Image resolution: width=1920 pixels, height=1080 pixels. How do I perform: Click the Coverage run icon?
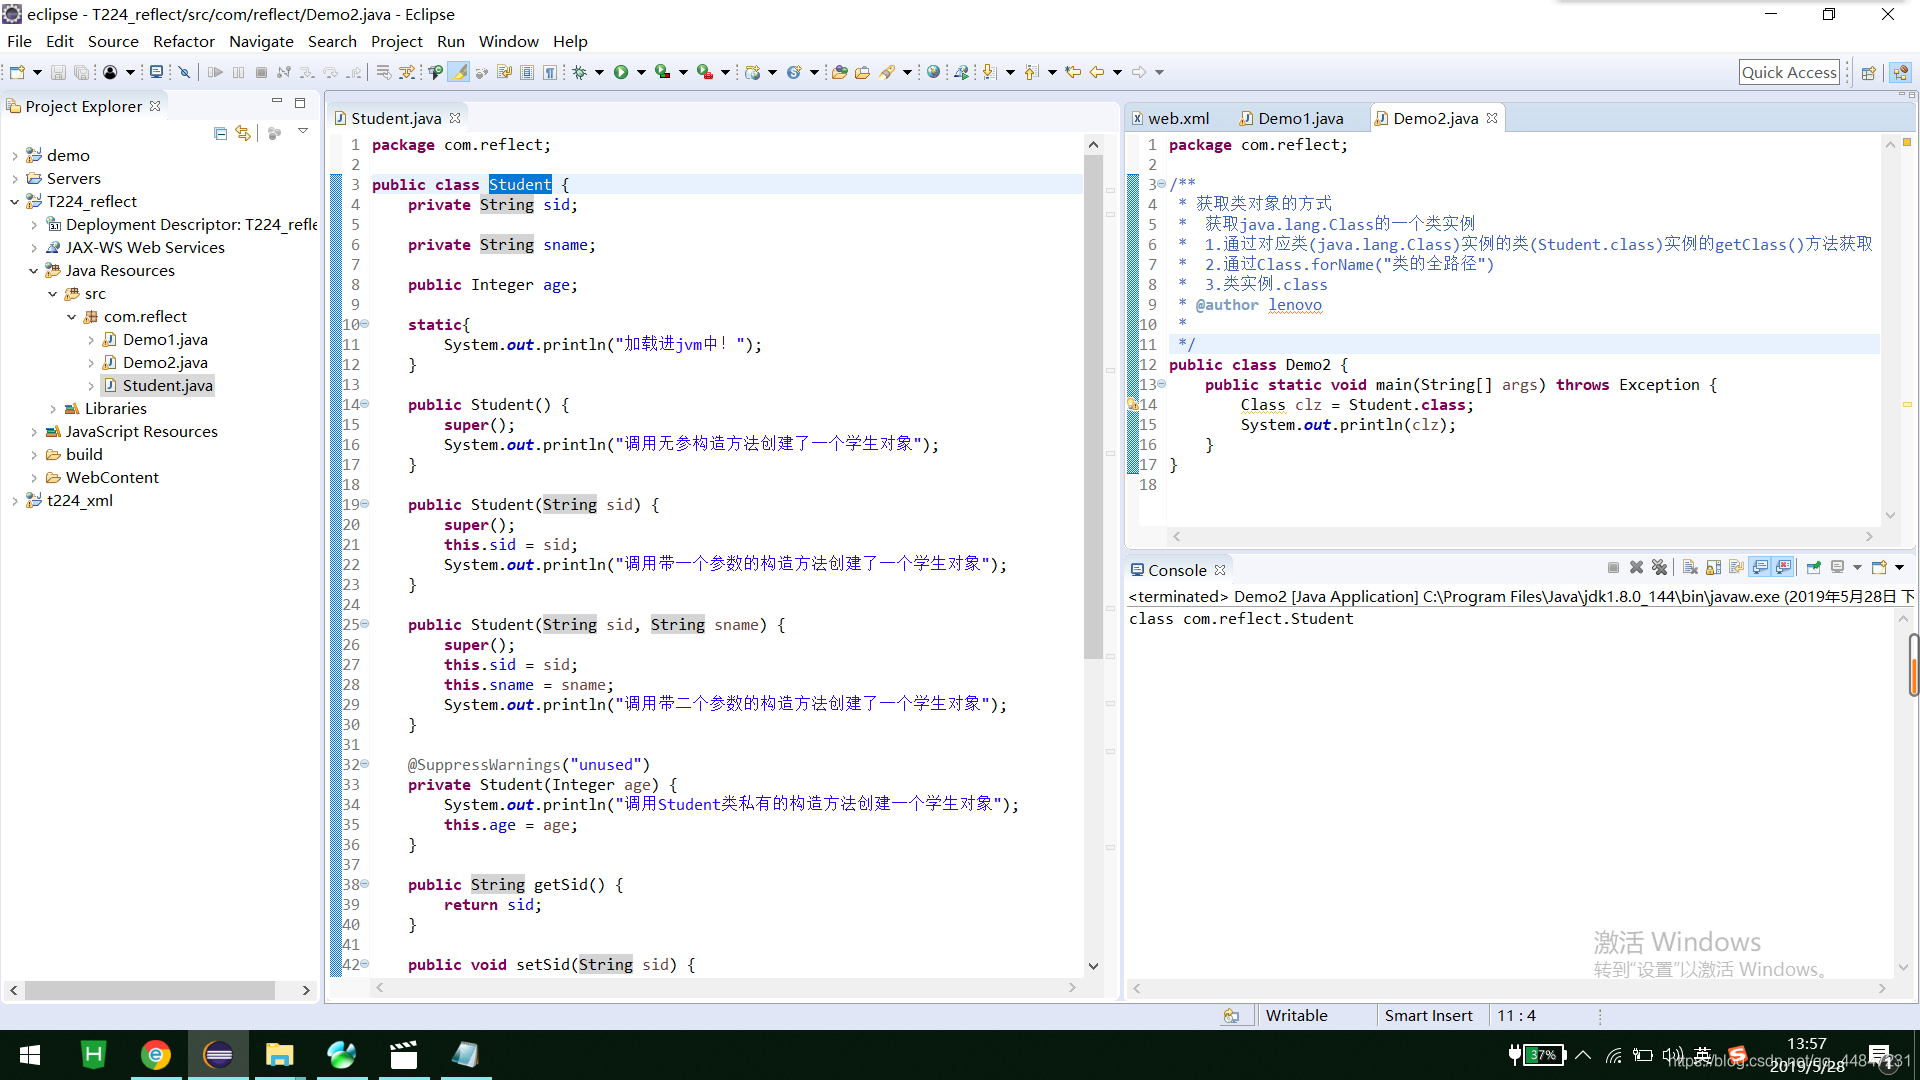coord(662,72)
